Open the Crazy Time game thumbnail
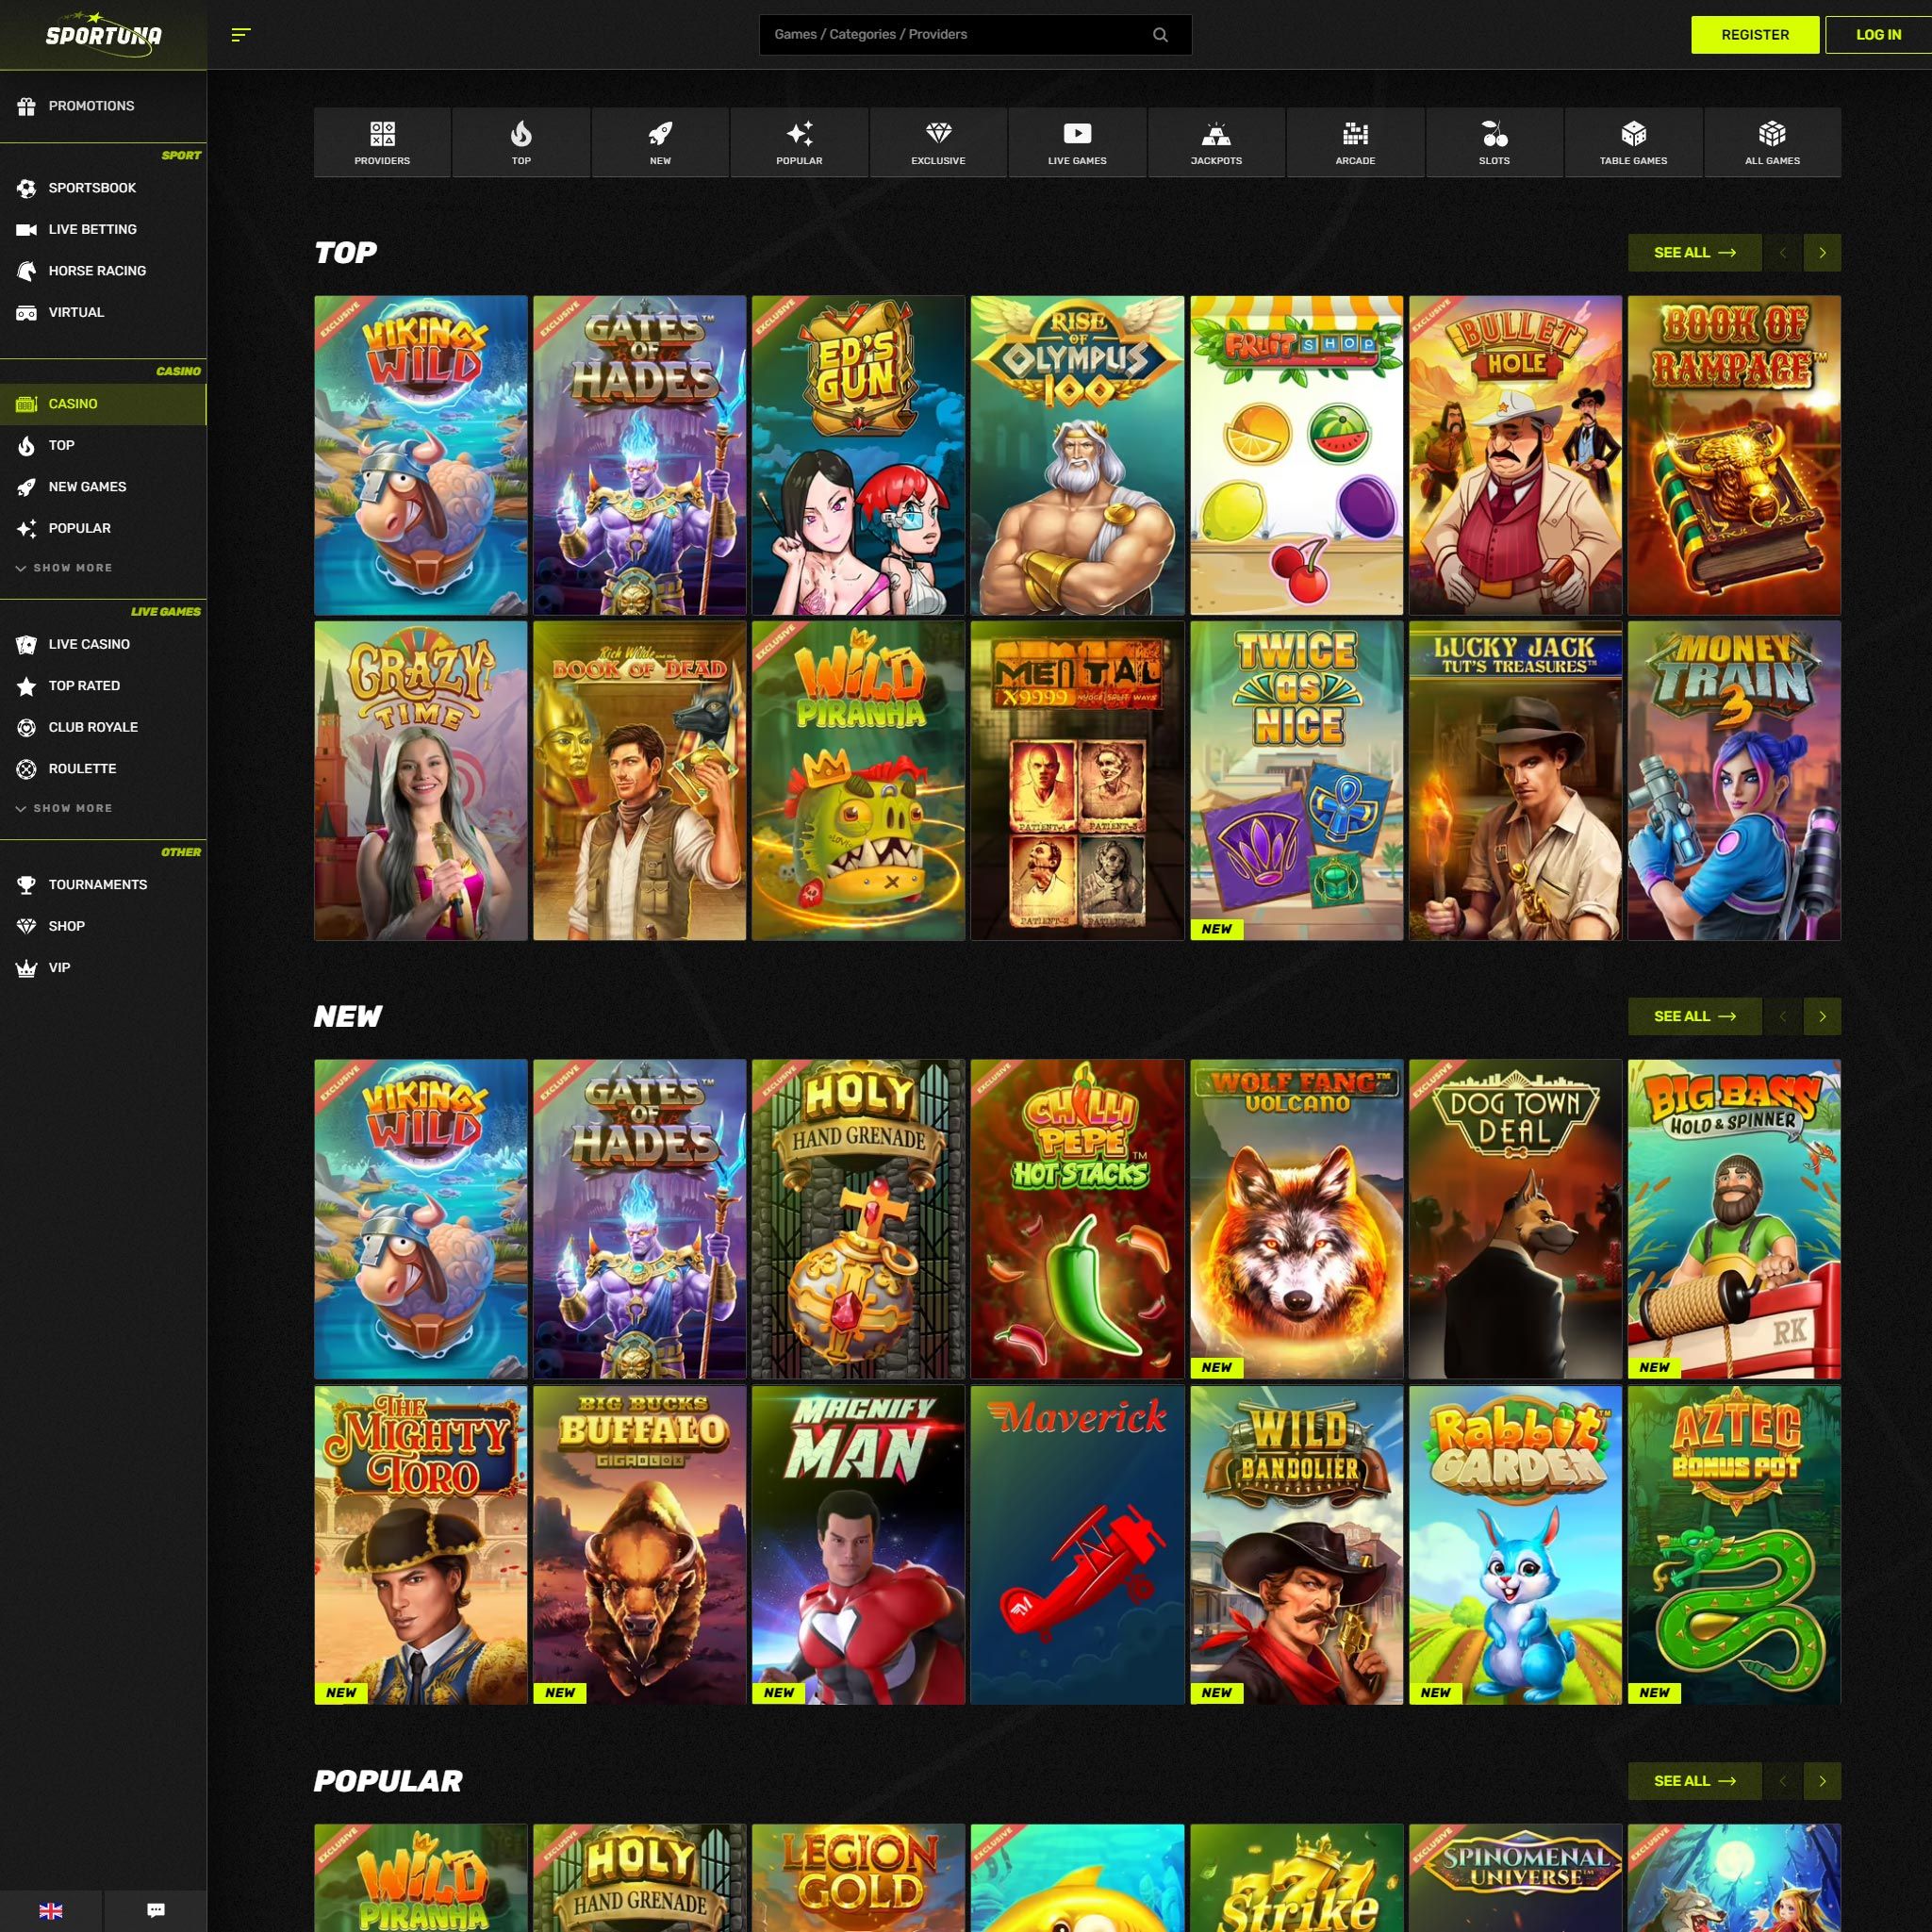The width and height of the screenshot is (1932, 1932). point(421,780)
